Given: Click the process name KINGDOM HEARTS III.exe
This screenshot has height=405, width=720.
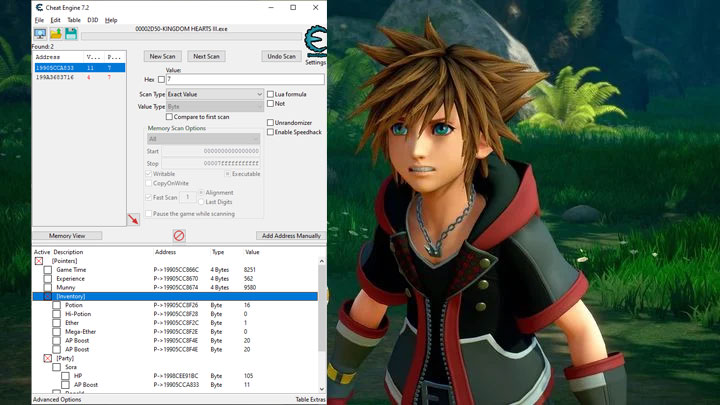Looking at the screenshot, I should click(x=181, y=28).
